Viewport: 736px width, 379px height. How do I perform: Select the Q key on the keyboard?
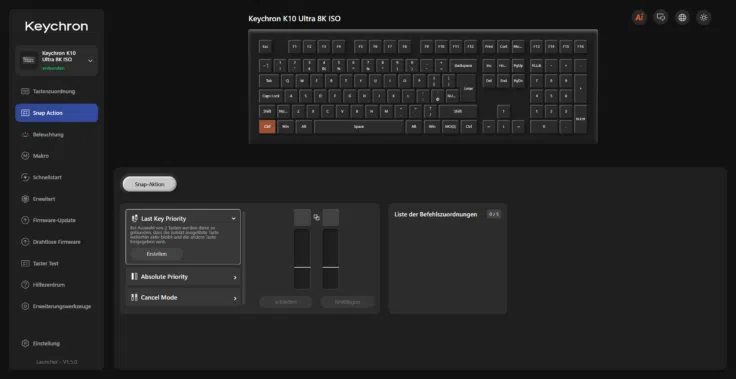tap(287, 81)
